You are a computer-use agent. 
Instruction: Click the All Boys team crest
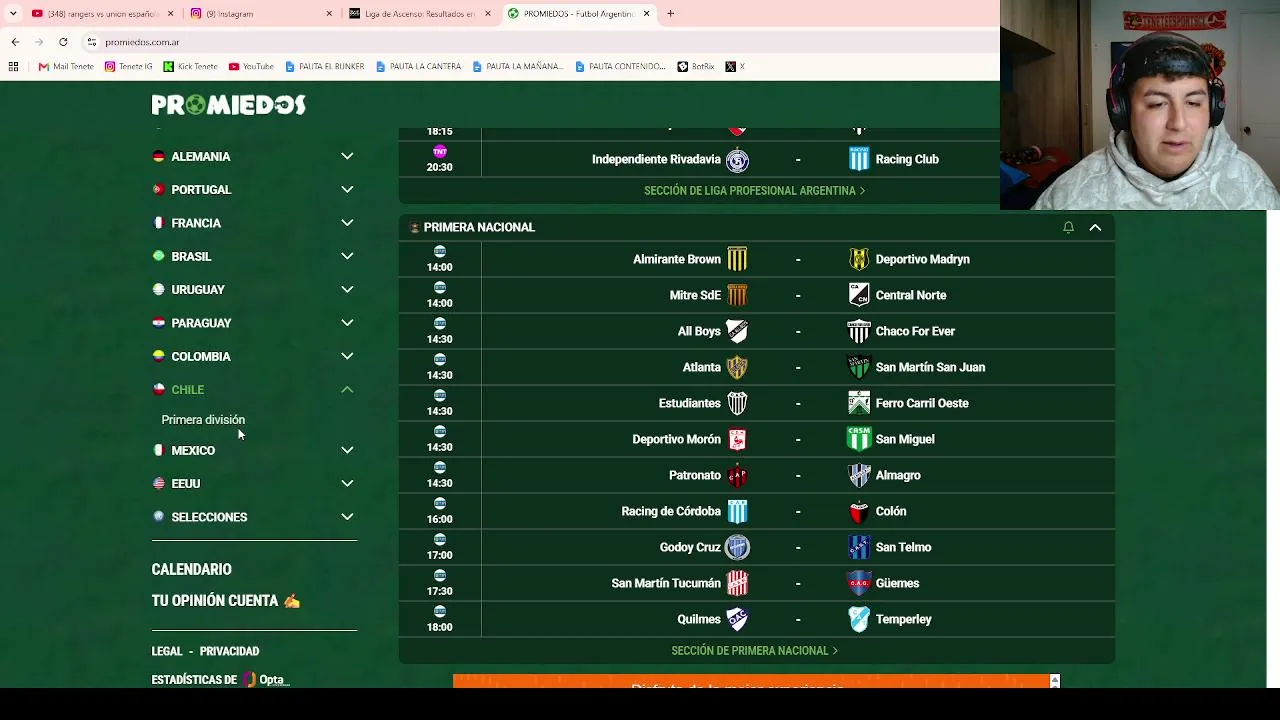click(737, 331)
